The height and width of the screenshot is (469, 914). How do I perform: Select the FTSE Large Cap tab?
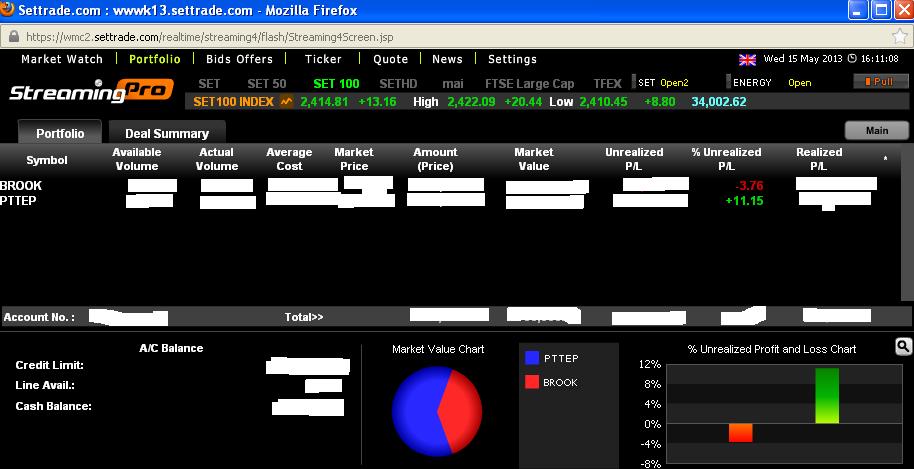click(529, 83)
